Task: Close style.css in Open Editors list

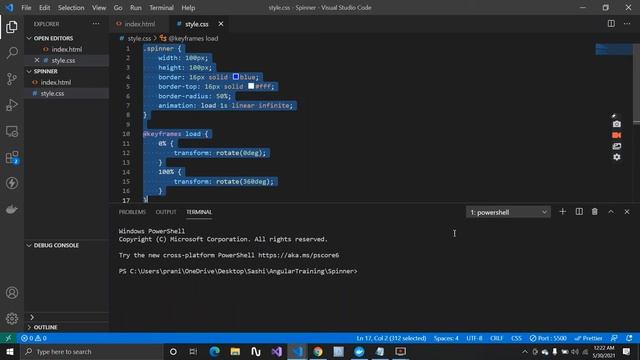Action: coord(37,60)
